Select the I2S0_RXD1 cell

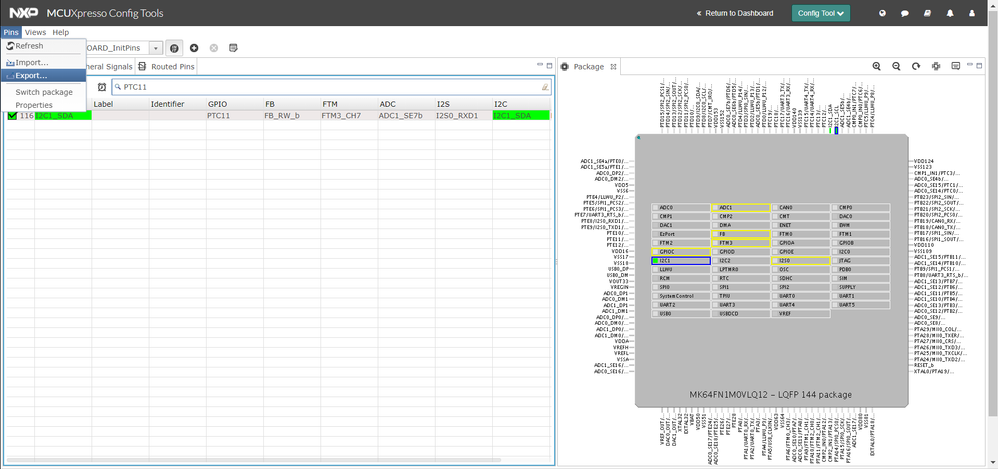click(x=463, y=116)
